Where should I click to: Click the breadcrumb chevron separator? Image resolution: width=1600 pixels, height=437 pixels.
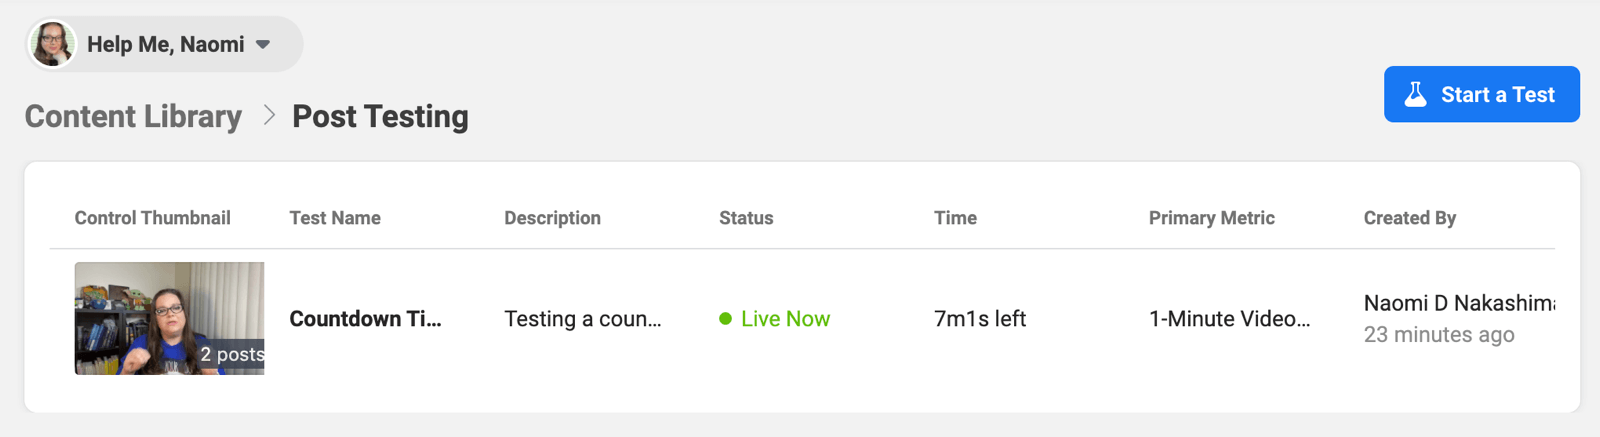pos(268,116)
